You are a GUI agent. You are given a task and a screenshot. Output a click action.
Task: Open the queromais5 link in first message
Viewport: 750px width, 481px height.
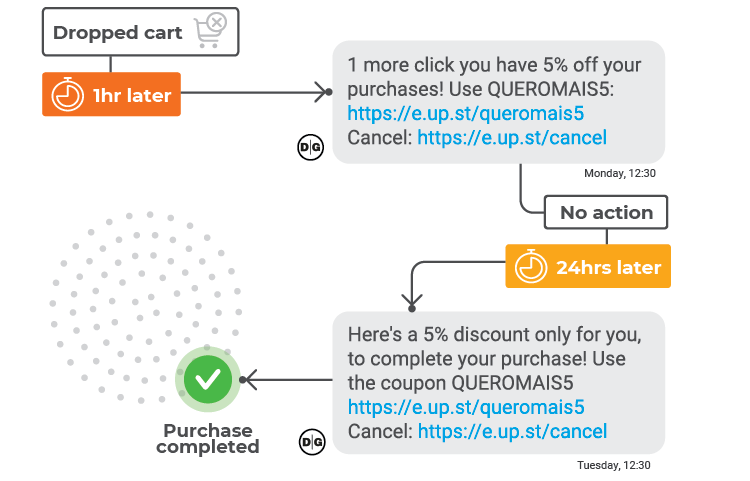pyautogui.click(x=465, y=113)
